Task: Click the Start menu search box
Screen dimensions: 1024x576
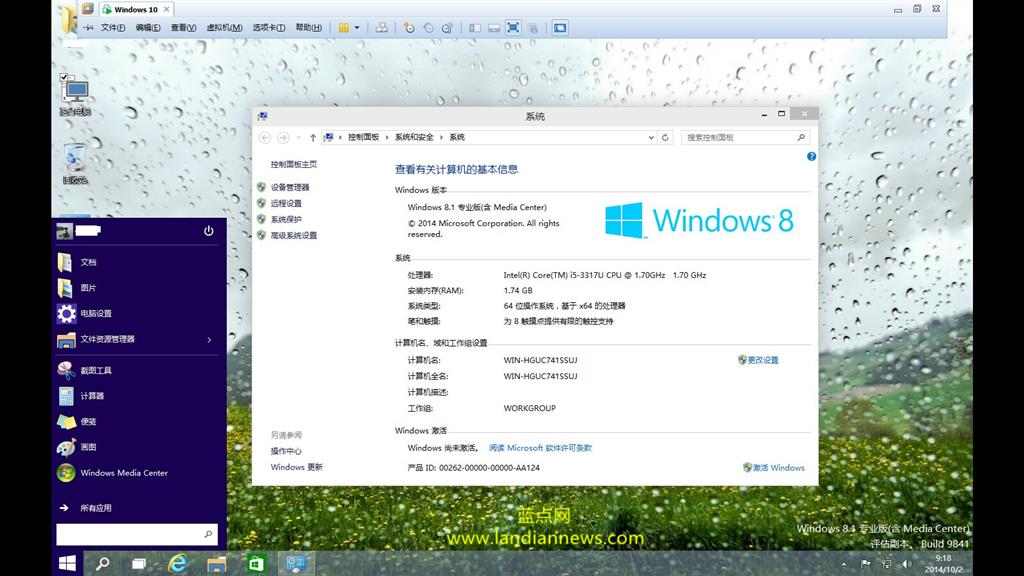Action: pos(136,534)
